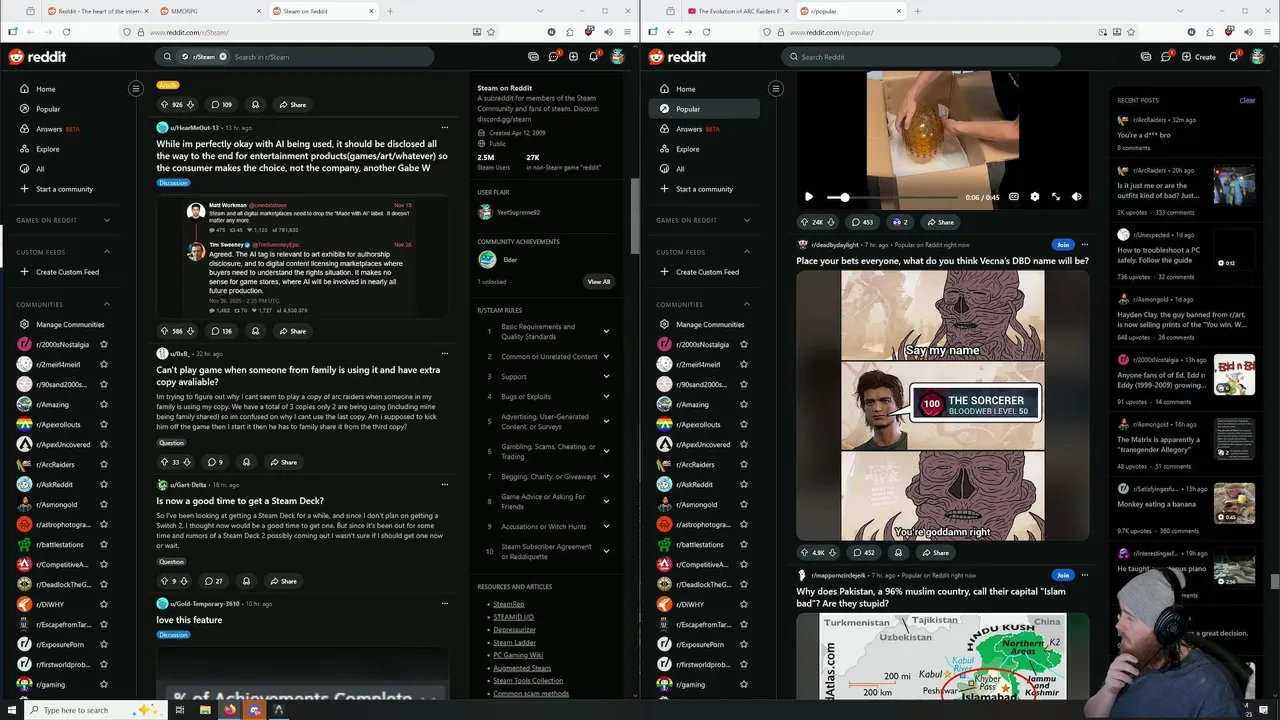Give award on AI disclosure post
Image resolution: width=1280 pixels, height=720 pixels.
[255, 331]
